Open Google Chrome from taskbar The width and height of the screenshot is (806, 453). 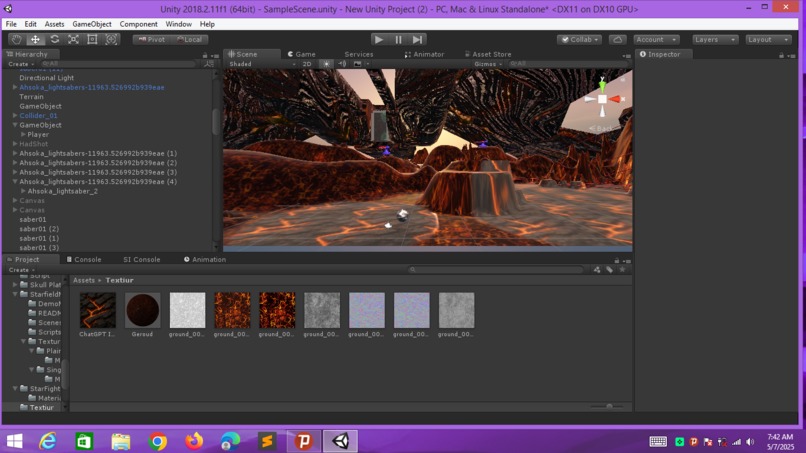158,441
